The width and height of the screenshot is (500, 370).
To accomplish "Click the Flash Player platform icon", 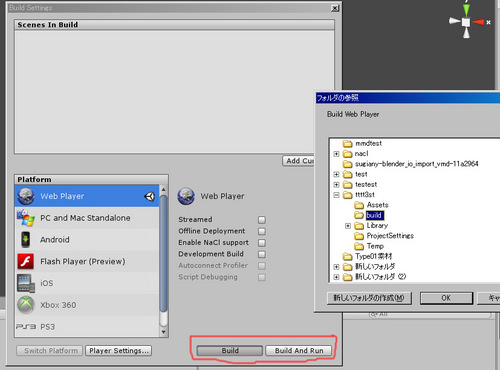I will pos(26,261).
